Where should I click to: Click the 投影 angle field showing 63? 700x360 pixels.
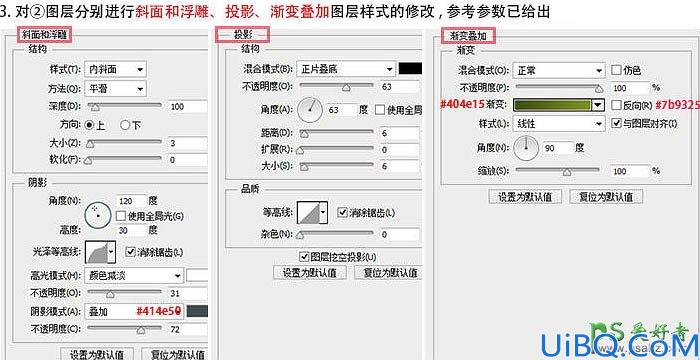[342, 109]
